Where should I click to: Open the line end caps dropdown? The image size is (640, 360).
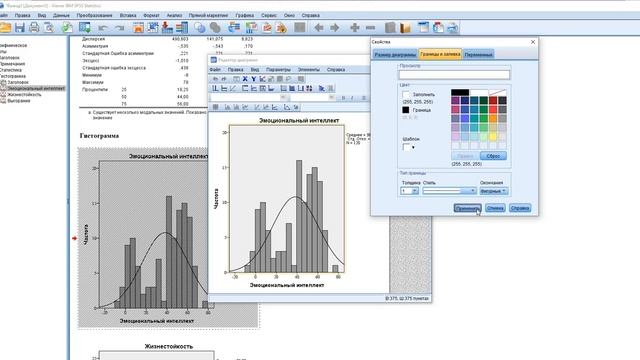tap(493, 191)
